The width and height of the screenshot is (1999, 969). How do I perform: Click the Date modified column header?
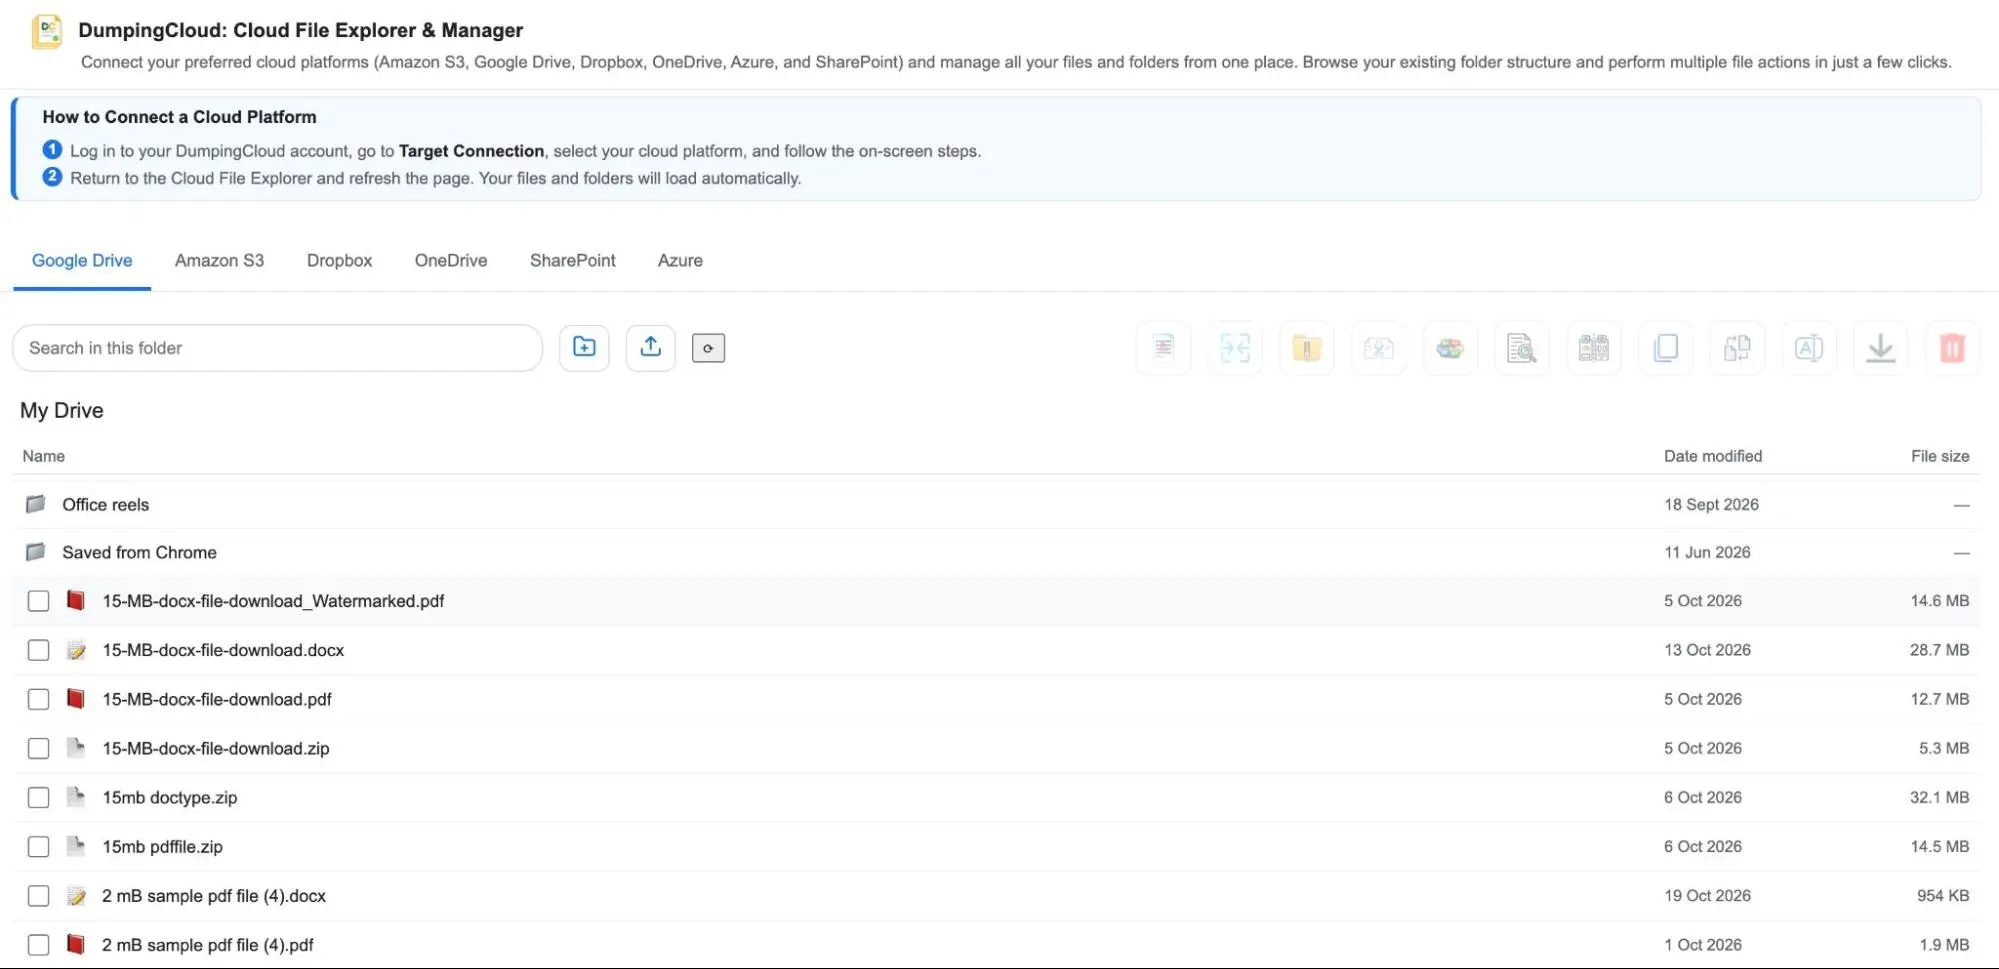[x=1713, y=456]
